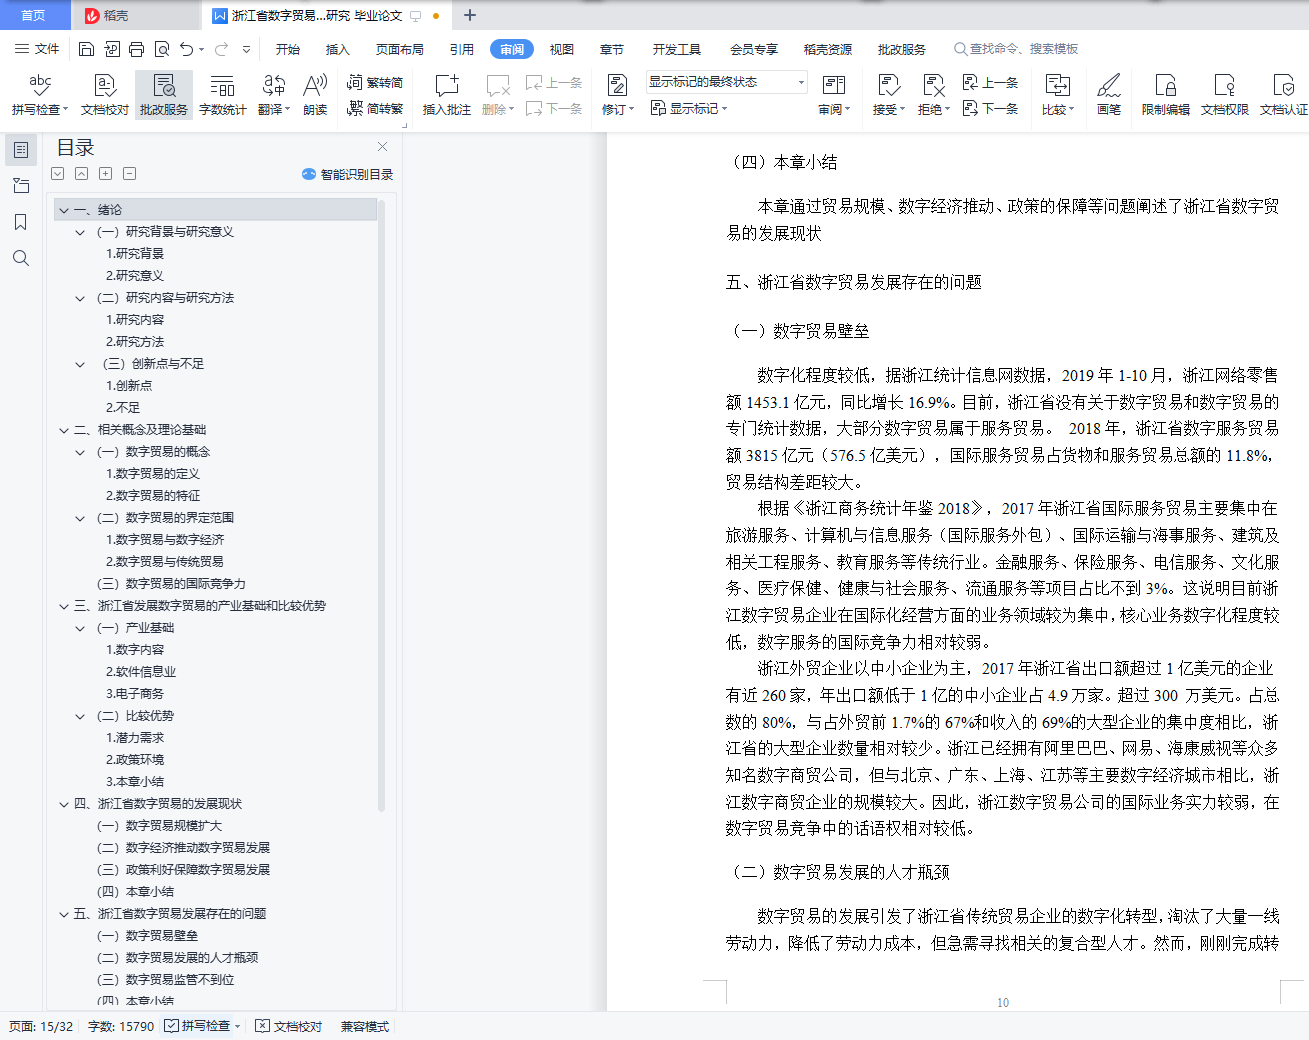Open the 文件 menu
The height and width of the screenshot is (1040, 1309).
click(x=37, y=49)
